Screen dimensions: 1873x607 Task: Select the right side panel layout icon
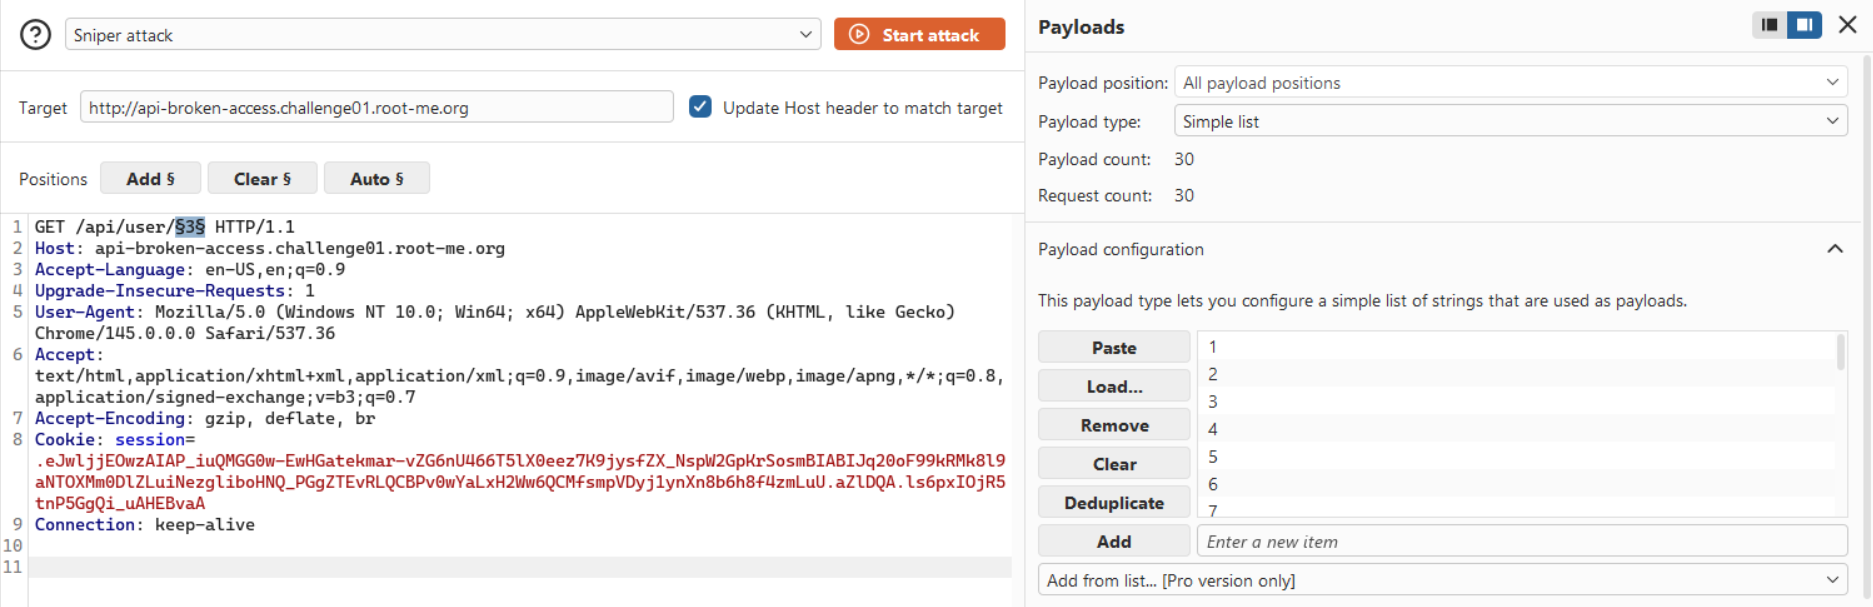pyautogui.click(x=1804, y=25)
